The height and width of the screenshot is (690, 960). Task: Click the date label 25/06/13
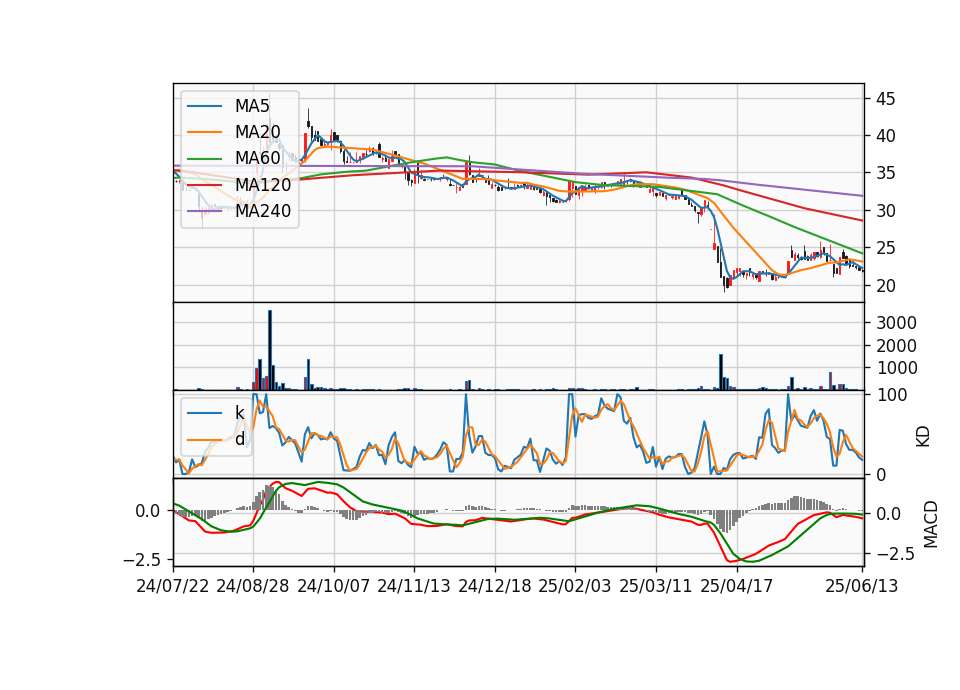[862, 586]
